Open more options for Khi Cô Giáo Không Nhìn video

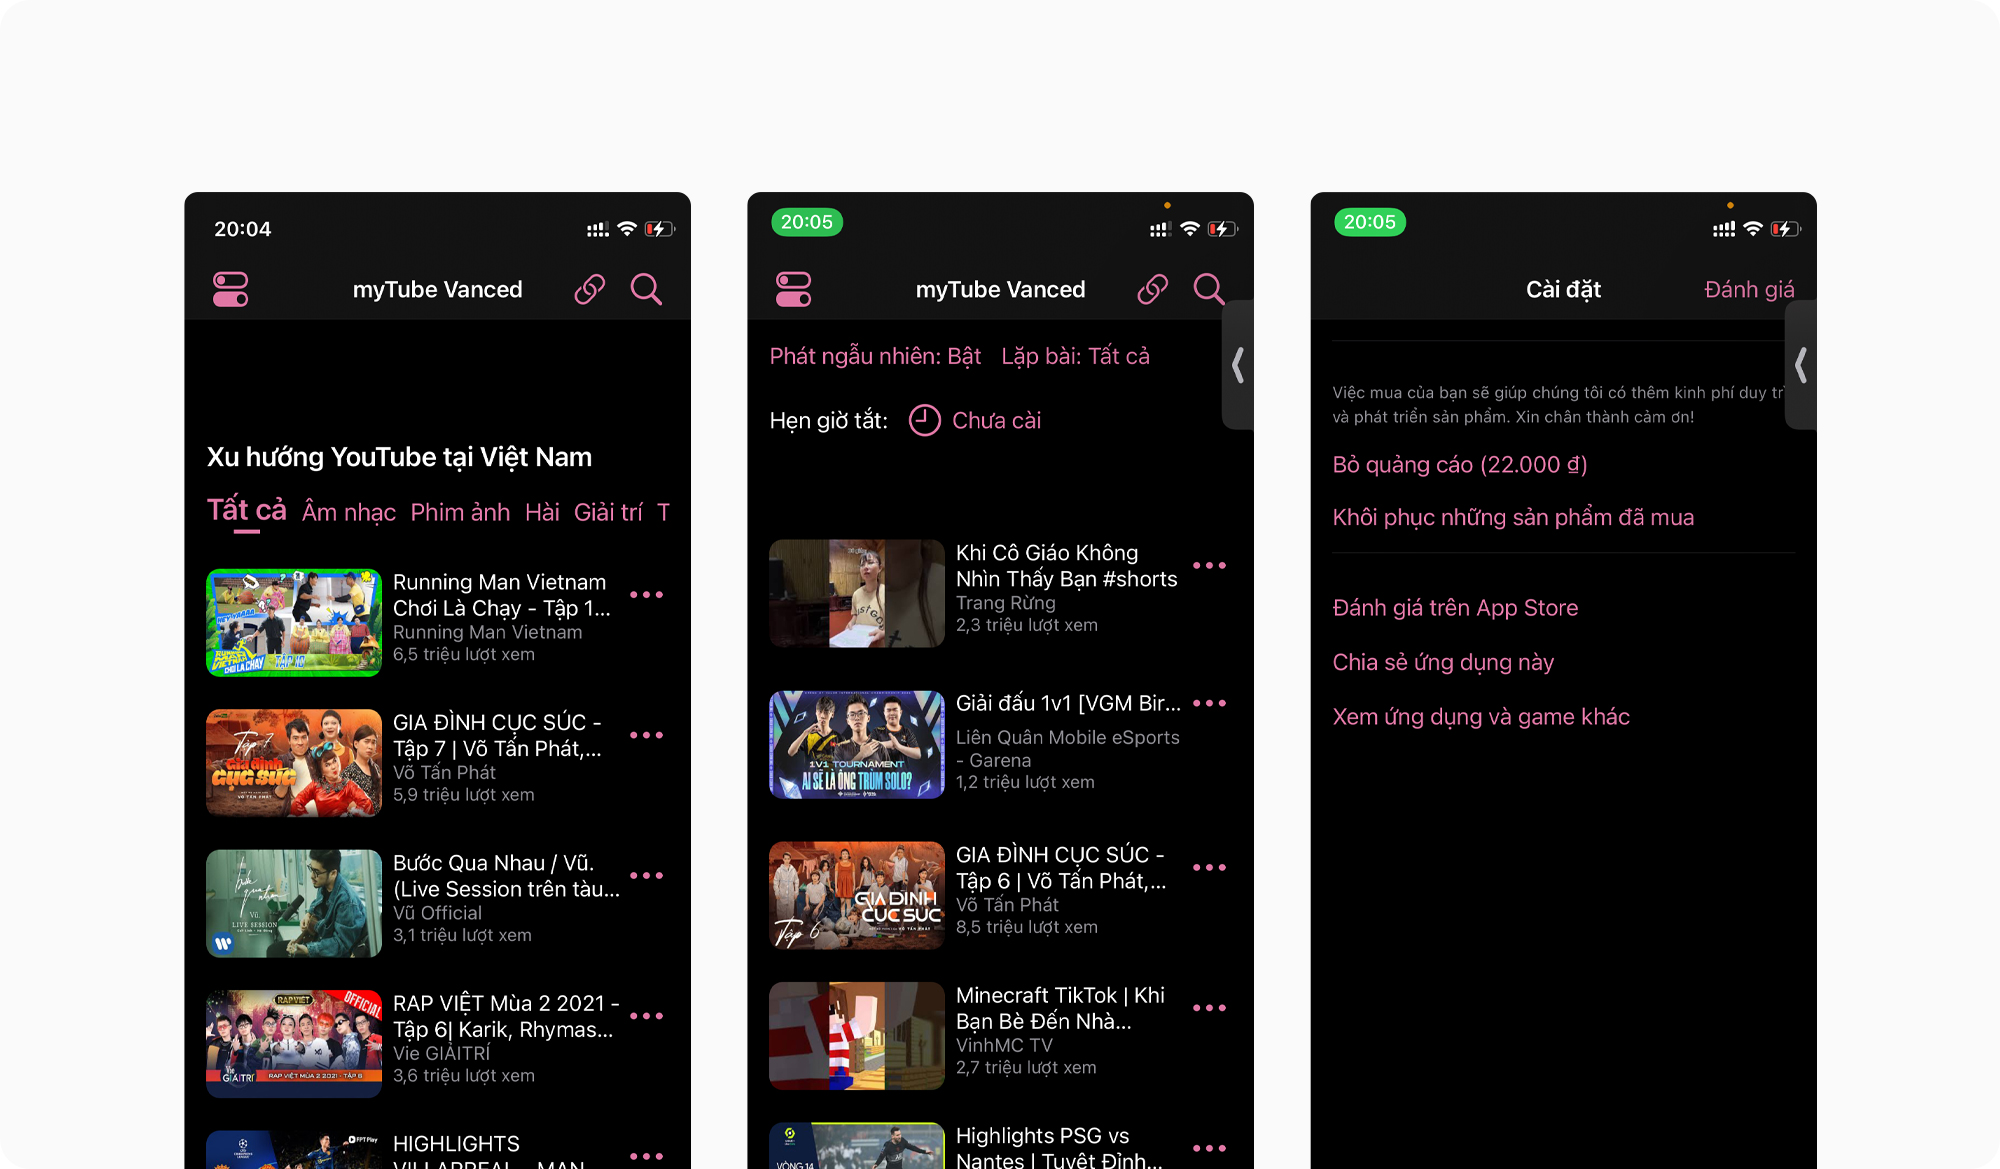pyautogui.click(x=1210, y=566)
